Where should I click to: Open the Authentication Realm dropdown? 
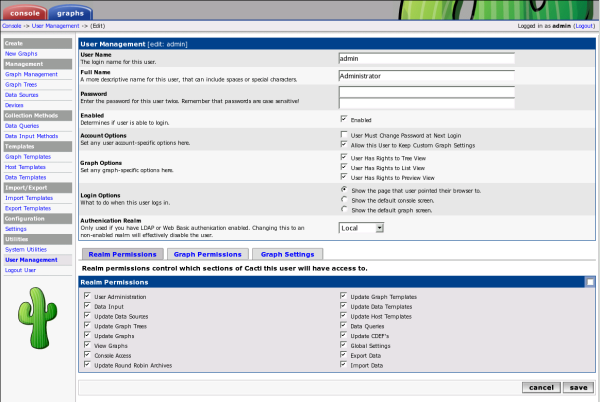tap(361, 228)
